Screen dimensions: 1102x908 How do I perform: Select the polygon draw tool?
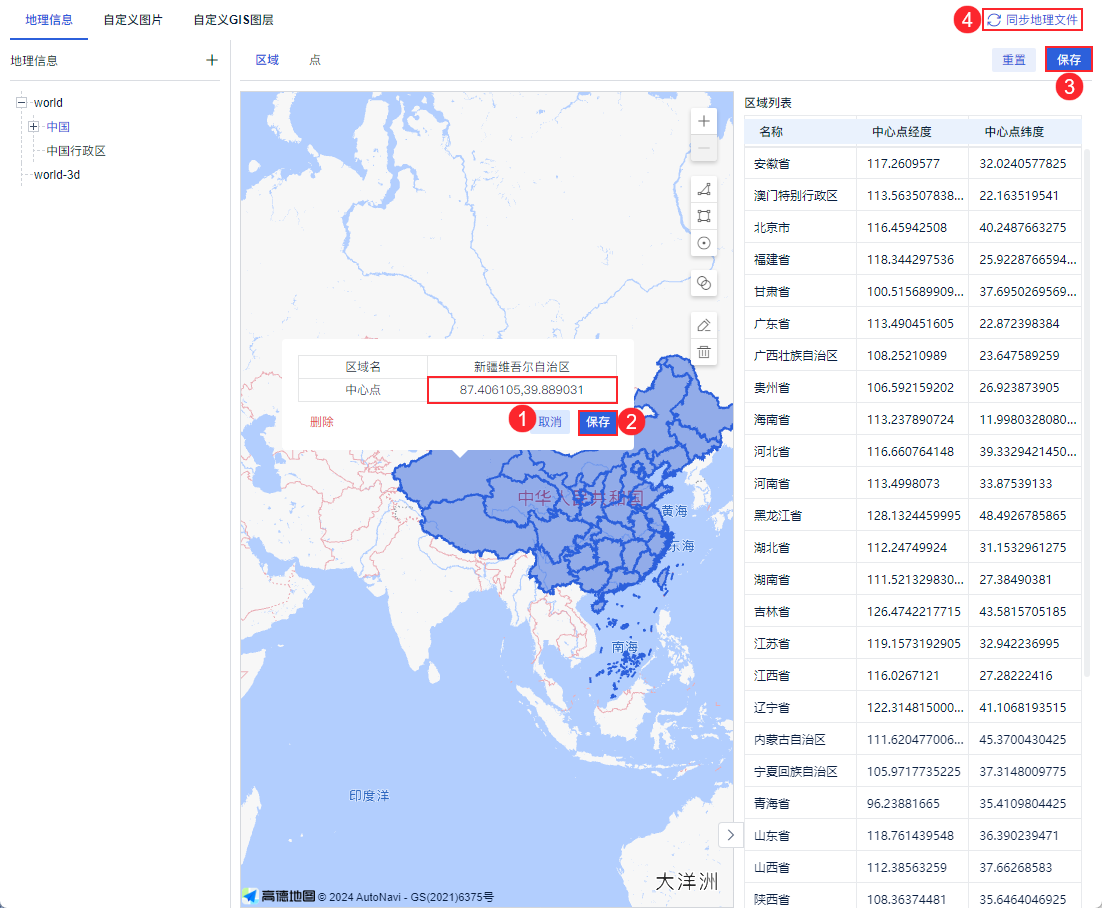point(704,189)
